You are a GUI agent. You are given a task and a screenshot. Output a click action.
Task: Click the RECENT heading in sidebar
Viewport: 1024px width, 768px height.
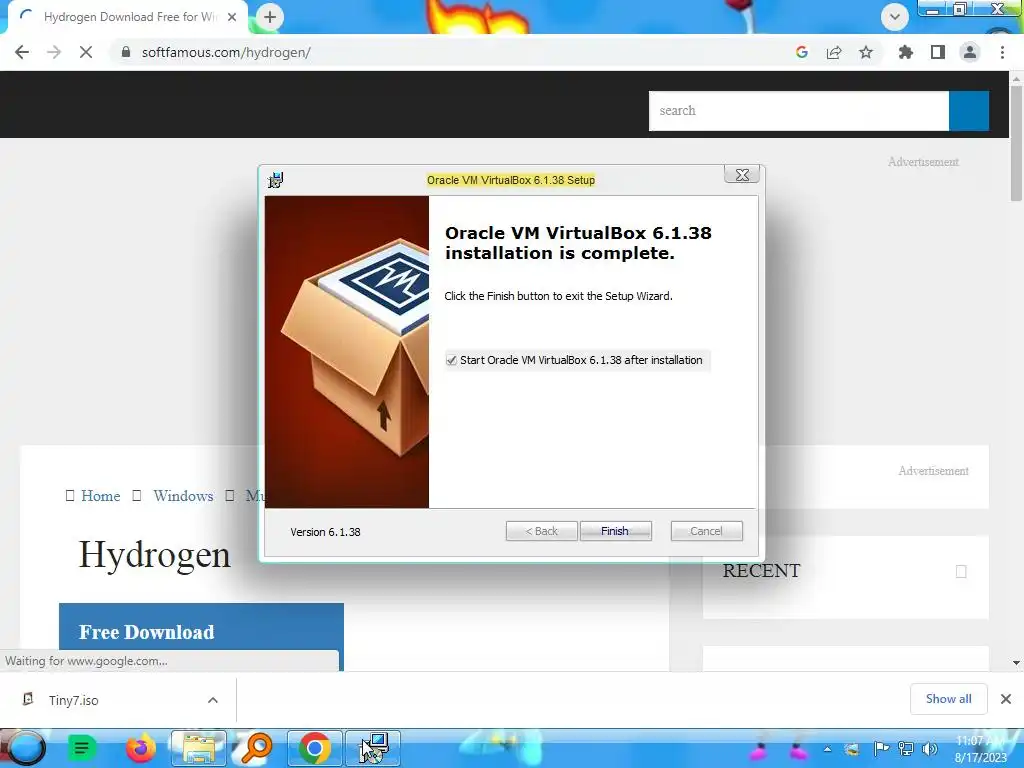[761, 571]
